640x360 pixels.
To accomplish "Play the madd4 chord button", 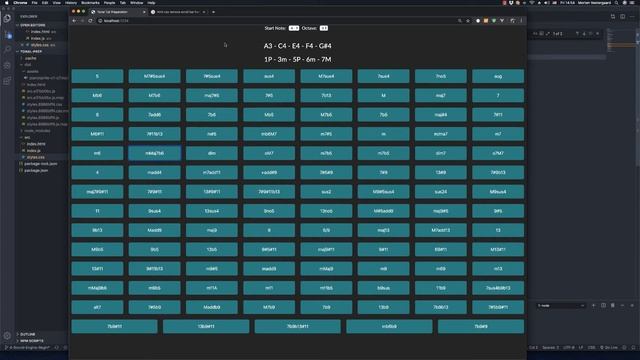I will [154, 172].
